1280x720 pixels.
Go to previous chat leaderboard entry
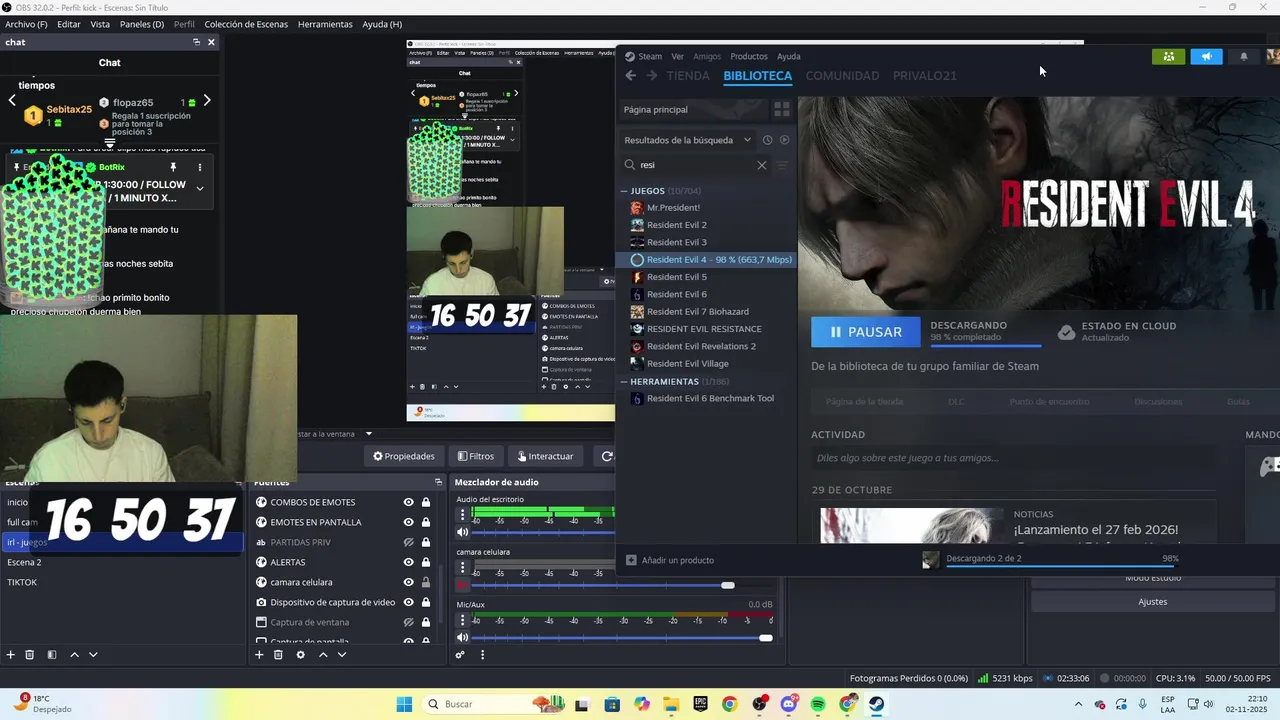pos(12,100)
